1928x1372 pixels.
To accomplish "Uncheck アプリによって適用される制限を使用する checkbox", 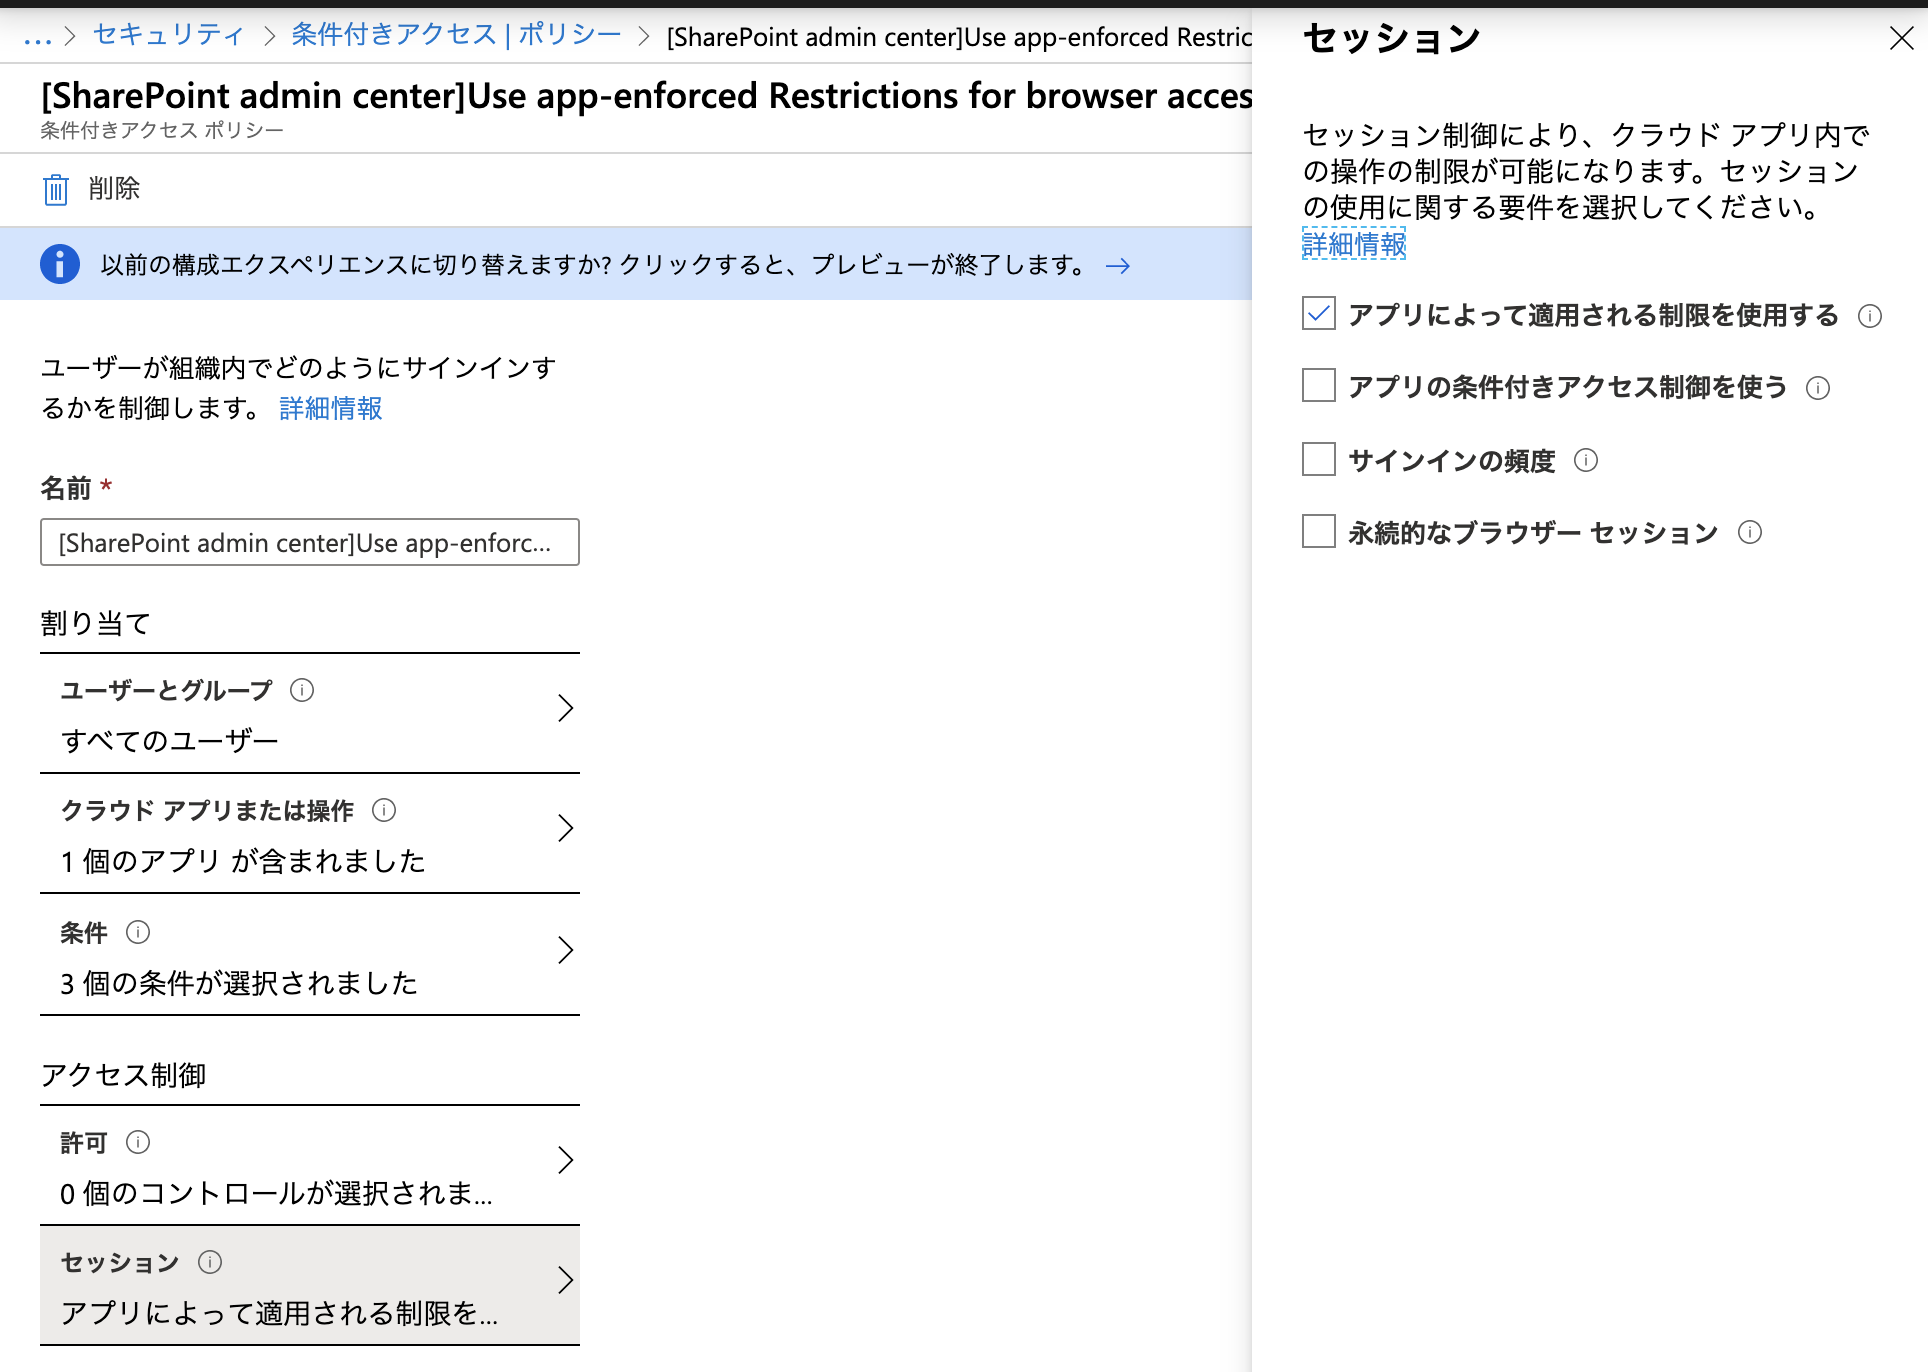I will click(x=1319, y=314).
